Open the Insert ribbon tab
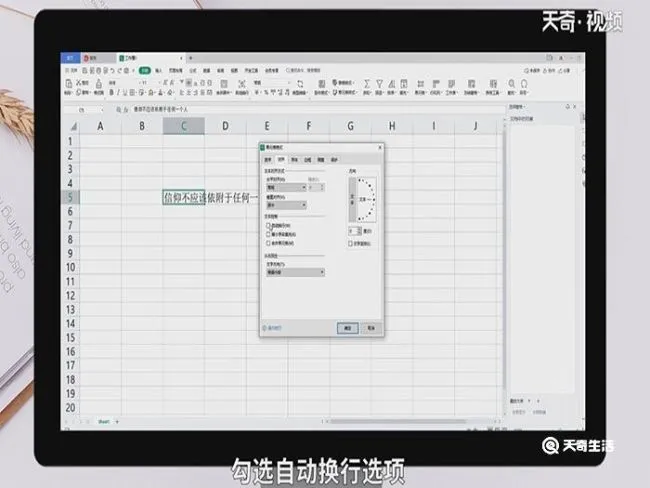Viewport: 650px width, 488px height. point(158,70)
